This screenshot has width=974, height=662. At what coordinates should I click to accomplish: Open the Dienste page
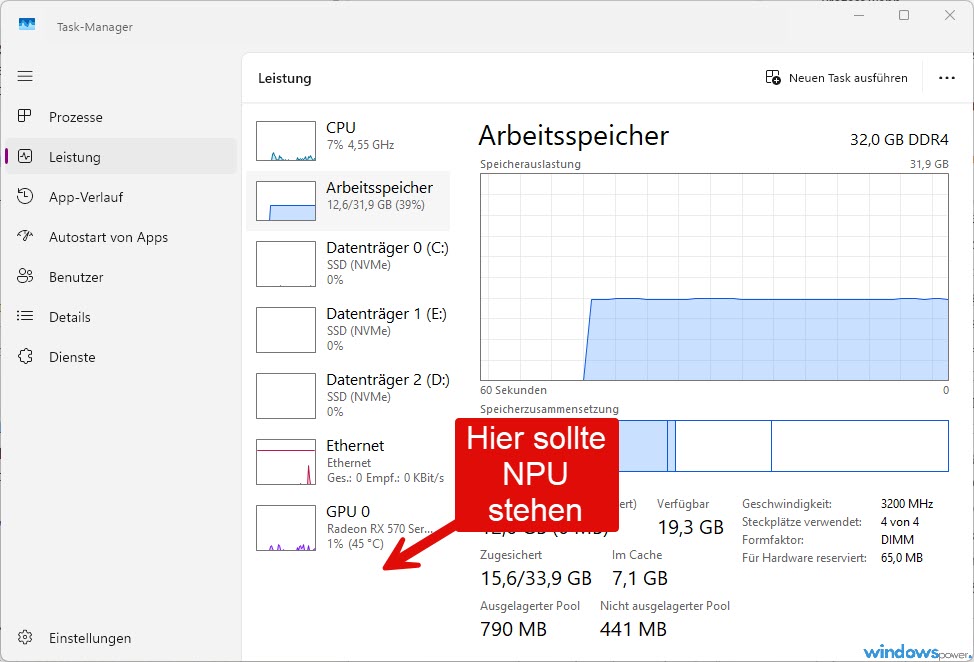pos(121,357)
